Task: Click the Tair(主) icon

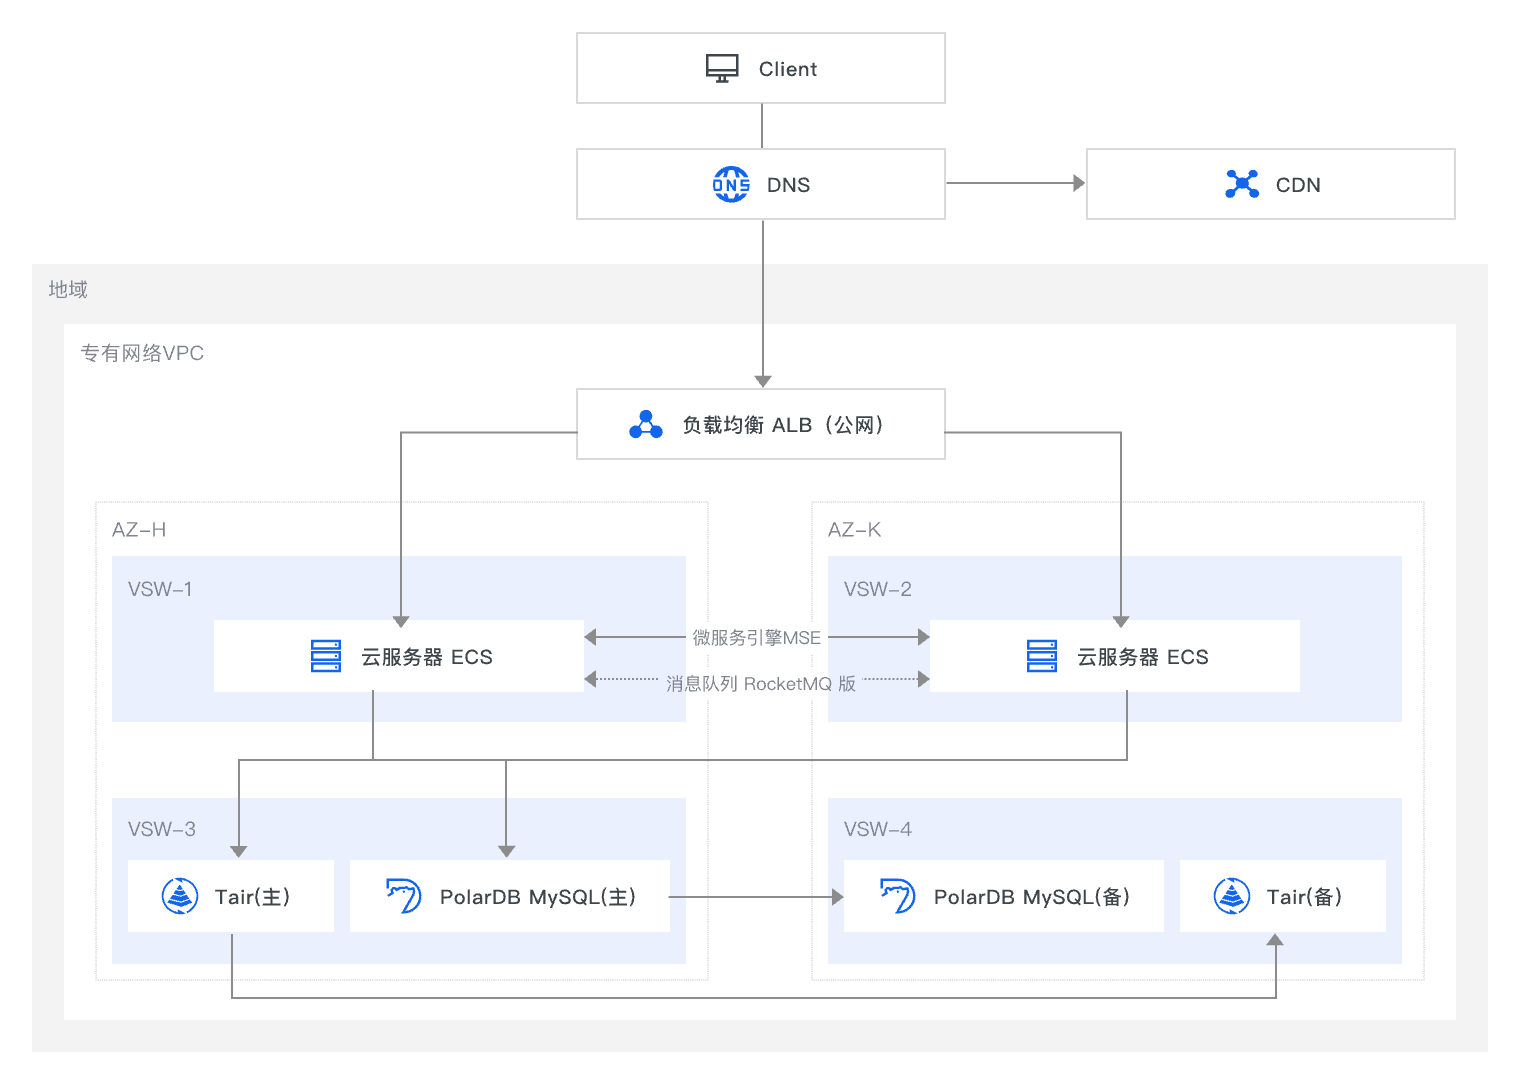Action: point(180,896)
